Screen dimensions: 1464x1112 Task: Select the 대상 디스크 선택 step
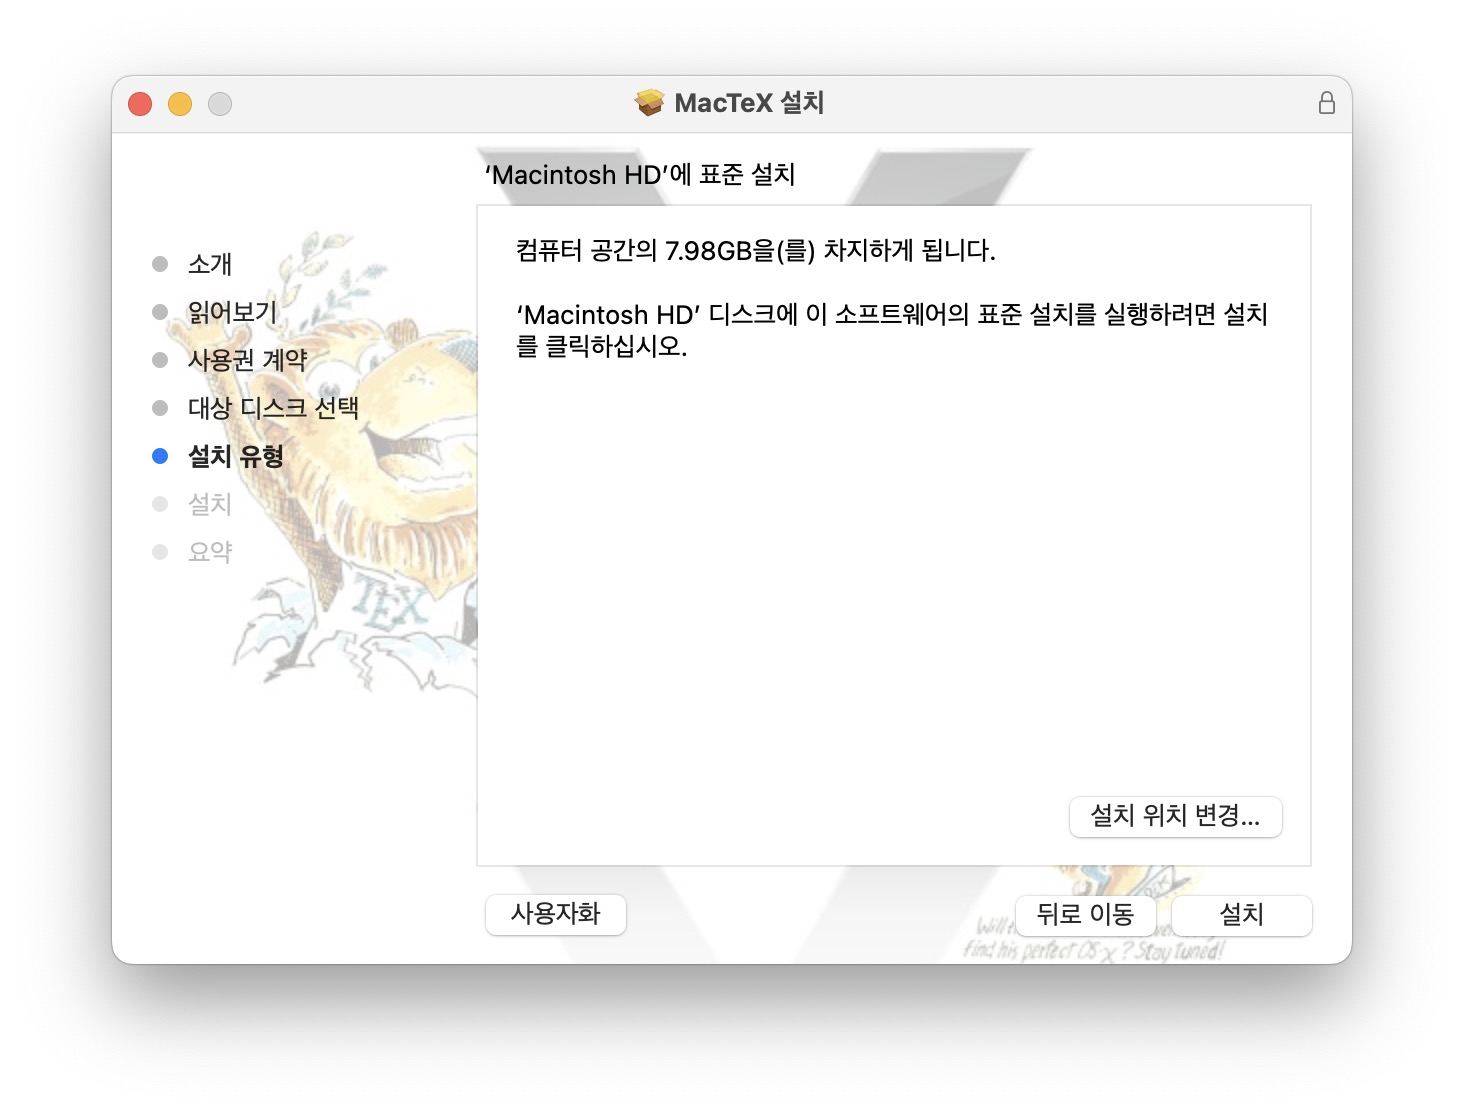point(273,408)
